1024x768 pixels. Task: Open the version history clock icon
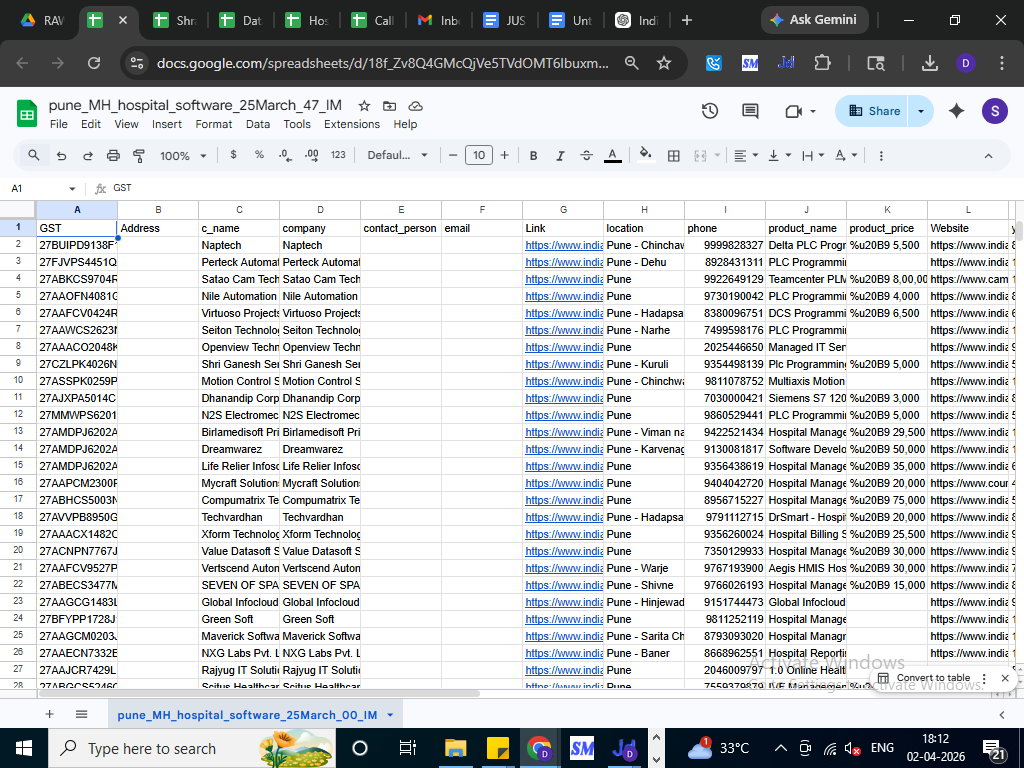(x=710, y=111)
